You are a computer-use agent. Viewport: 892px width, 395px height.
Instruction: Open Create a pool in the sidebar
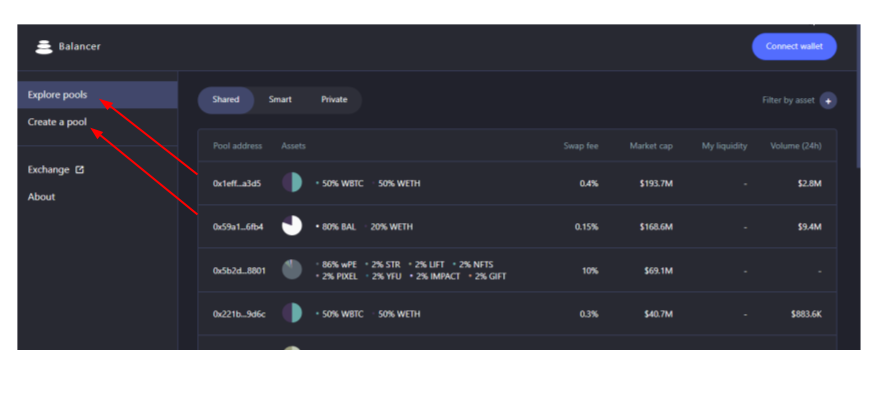[x=57, y=122]
